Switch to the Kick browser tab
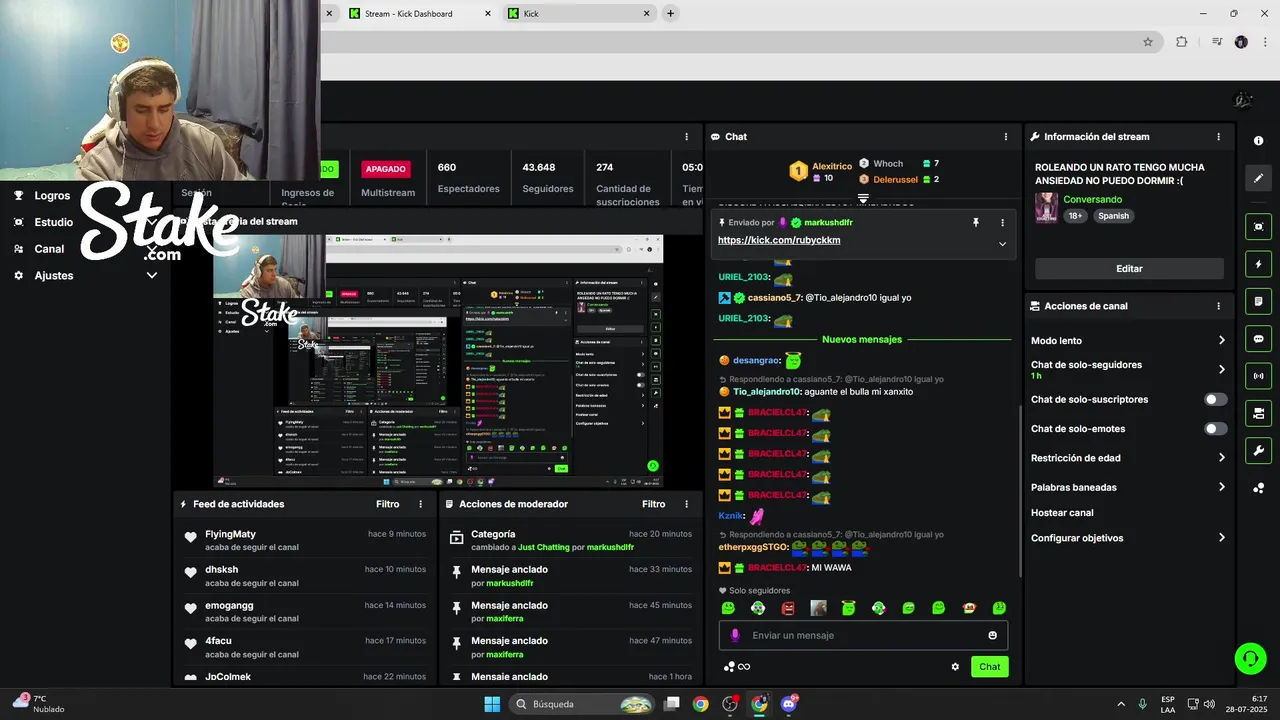 tap(578, 14)
